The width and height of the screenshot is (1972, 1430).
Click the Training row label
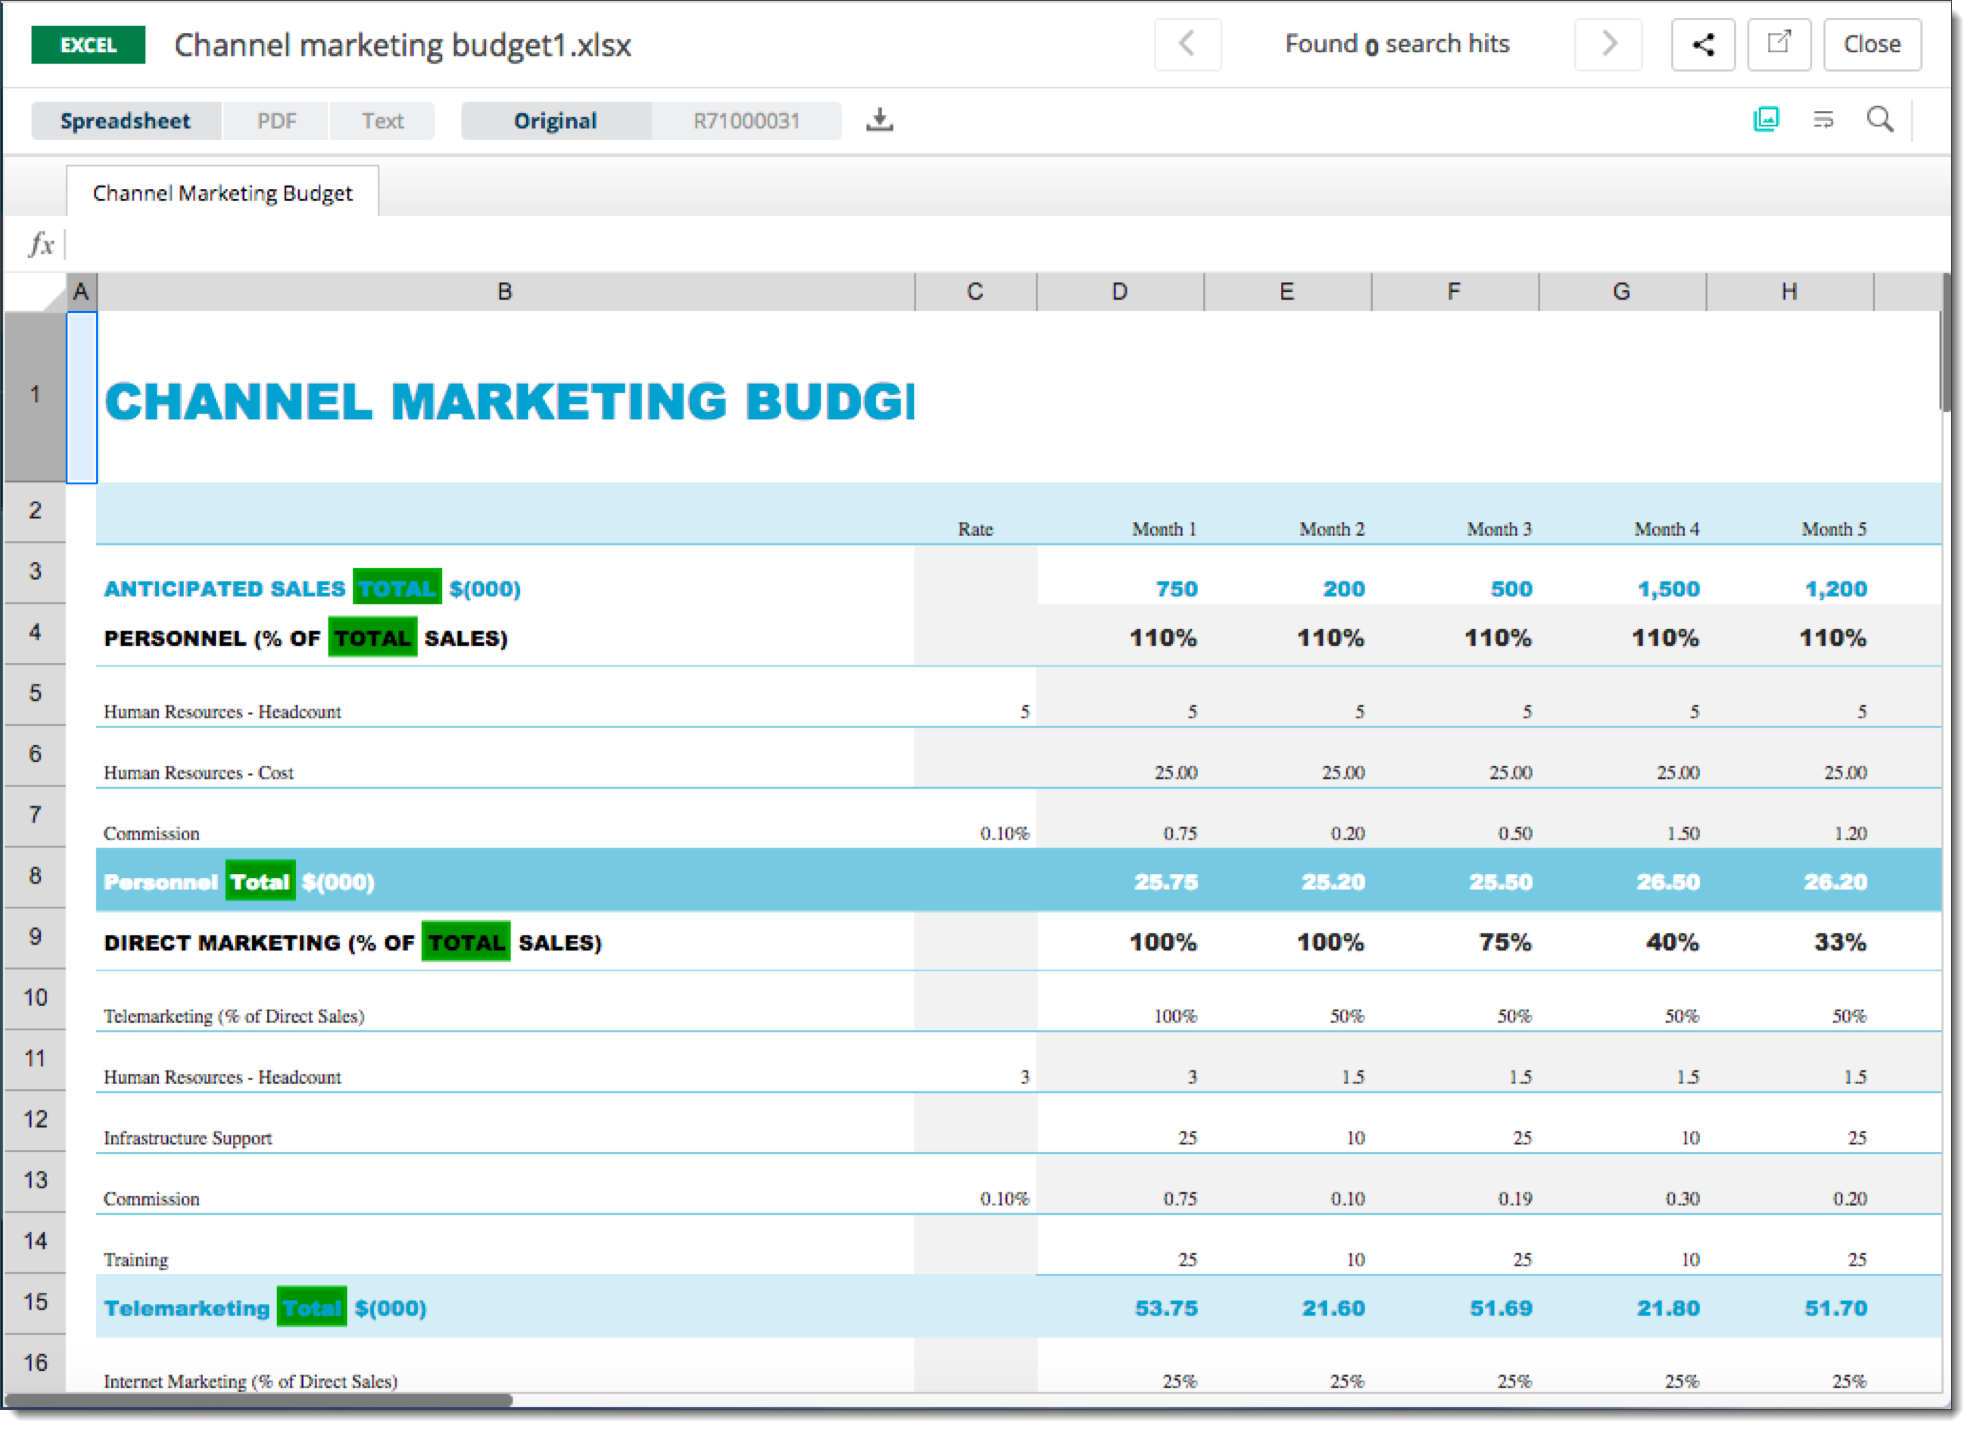pyautogui.click(x=136, y=1260)
